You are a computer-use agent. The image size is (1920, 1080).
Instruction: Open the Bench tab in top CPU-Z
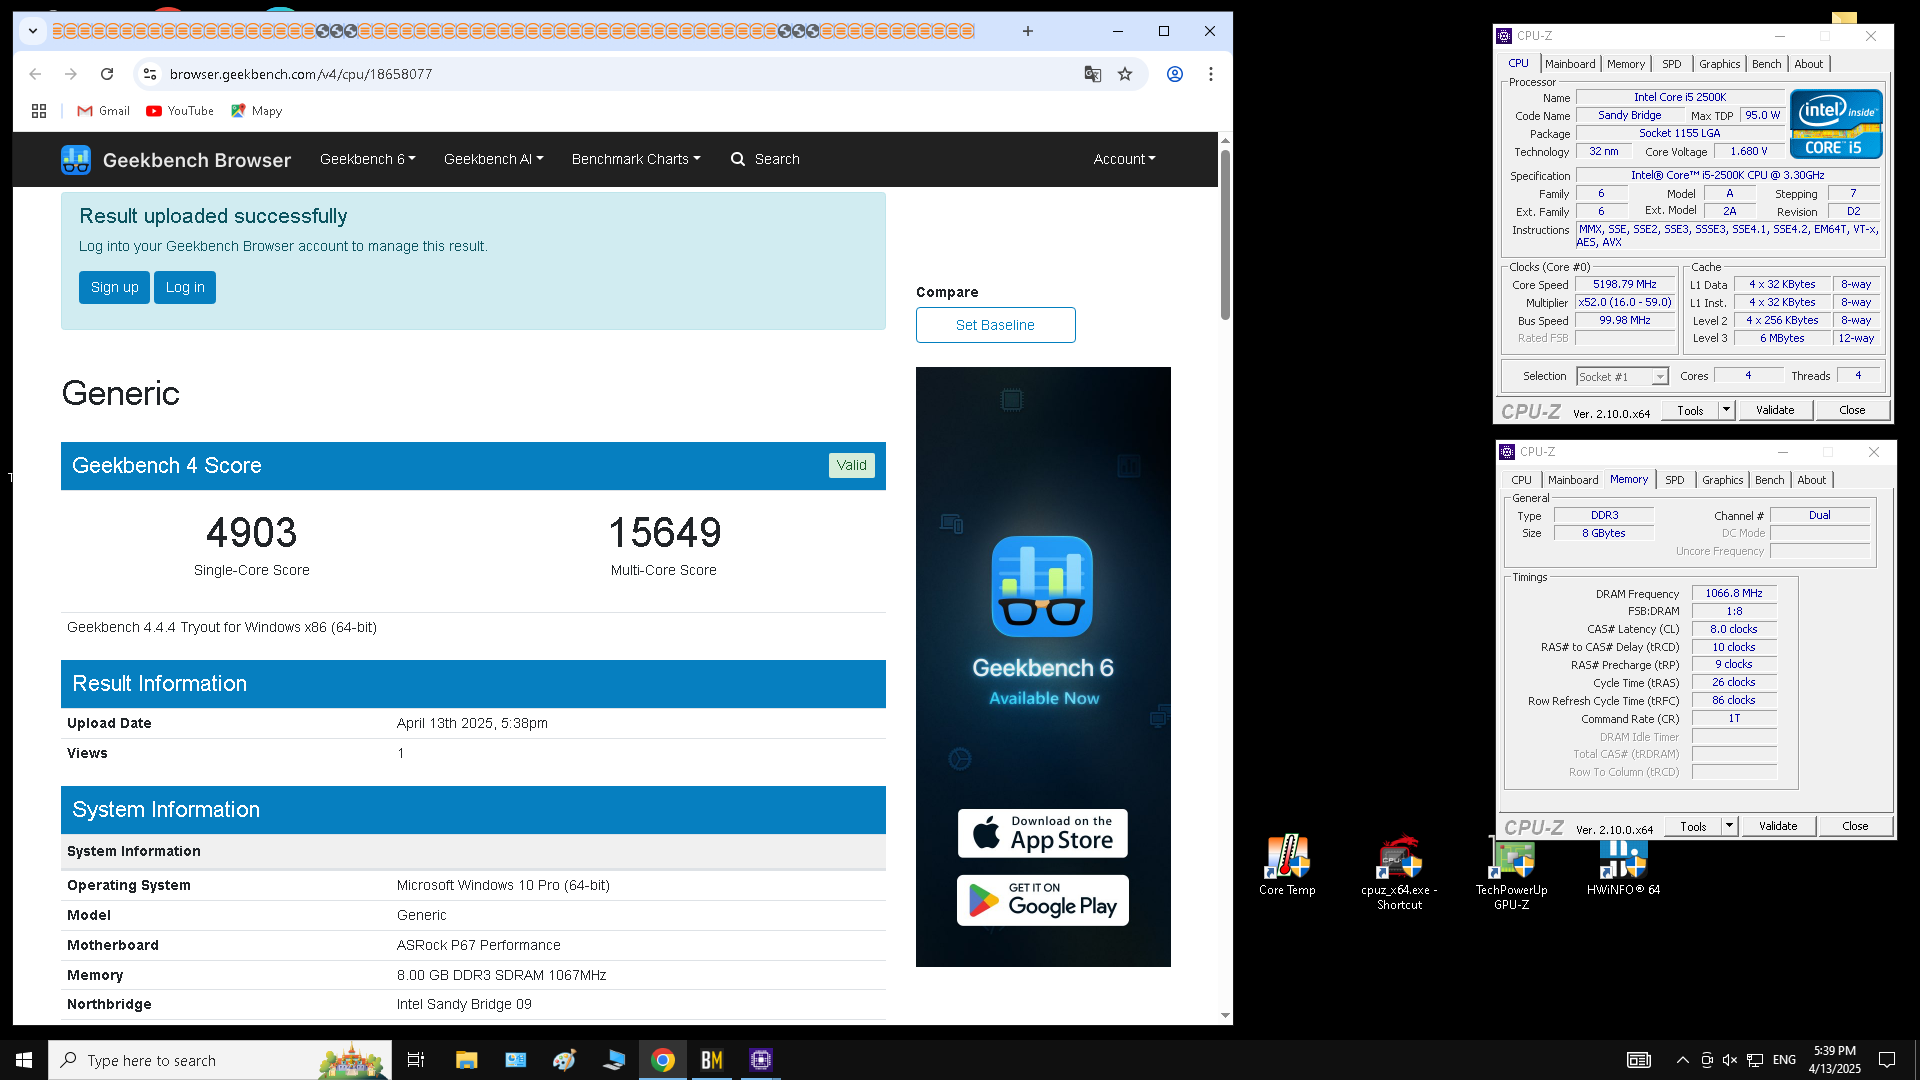[1767, 64]
